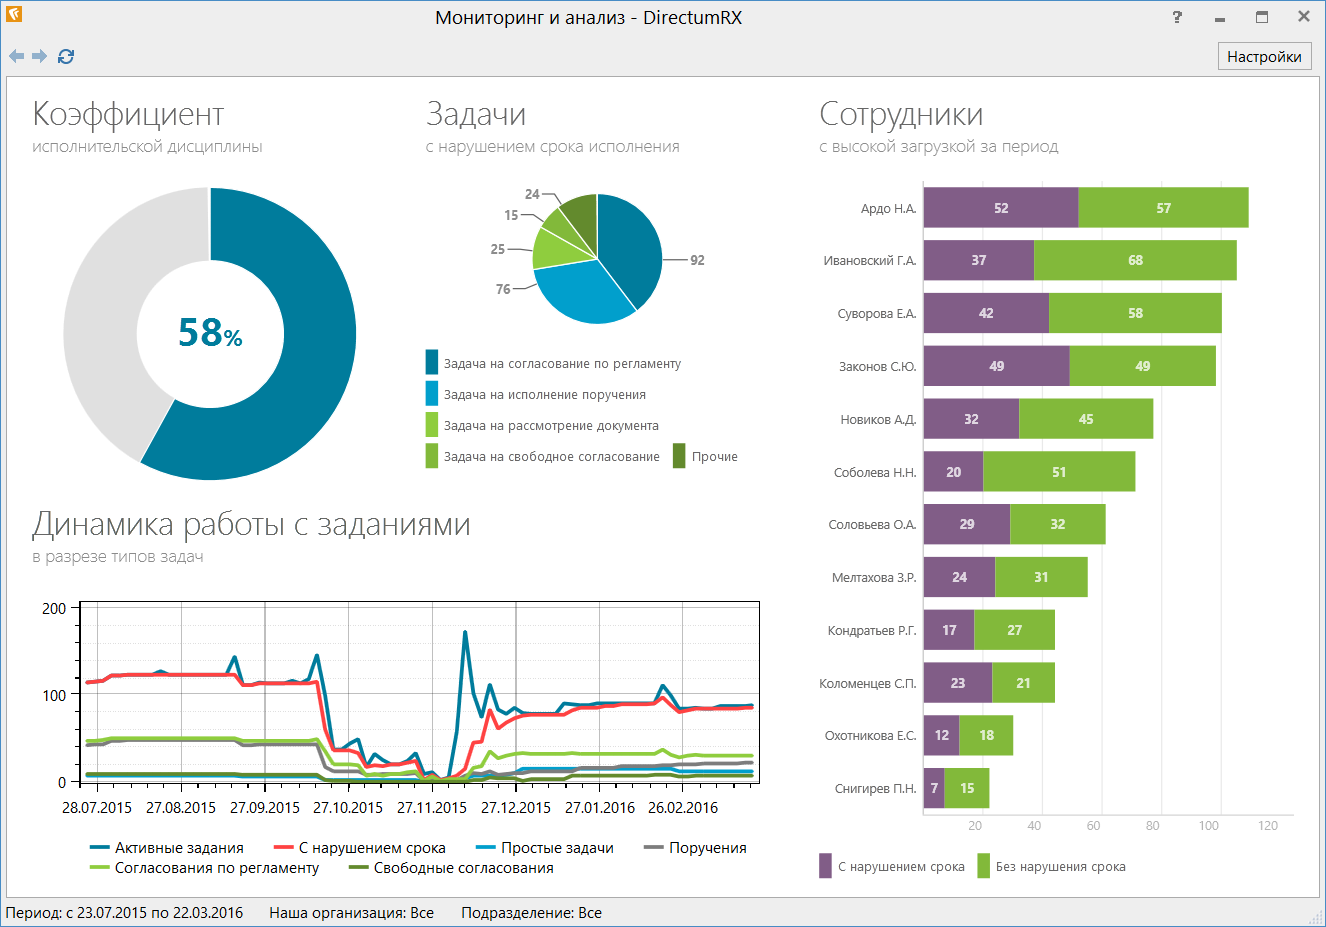Click Снигирев П.Н. green bar segment 15
The height and width of the screenshot is (927, 1326).
[967, 788]
